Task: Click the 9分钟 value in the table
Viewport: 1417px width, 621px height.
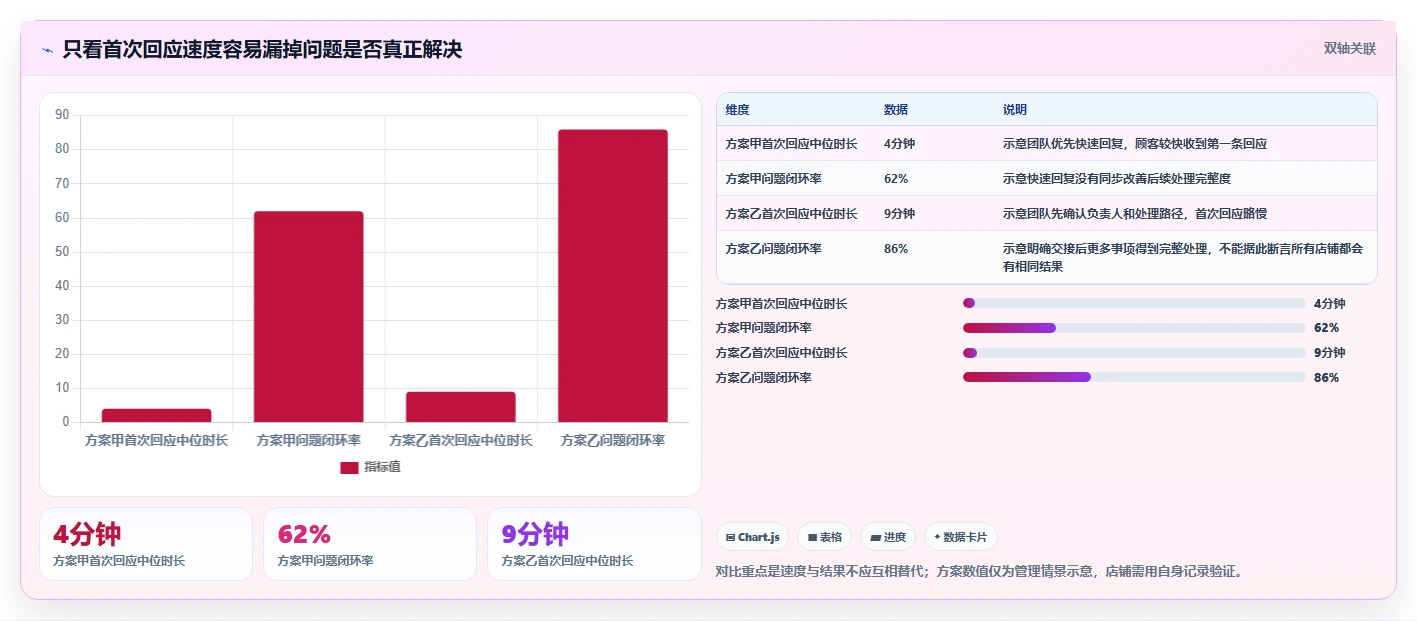Action: pyautogui.click(x=899, y=214)
